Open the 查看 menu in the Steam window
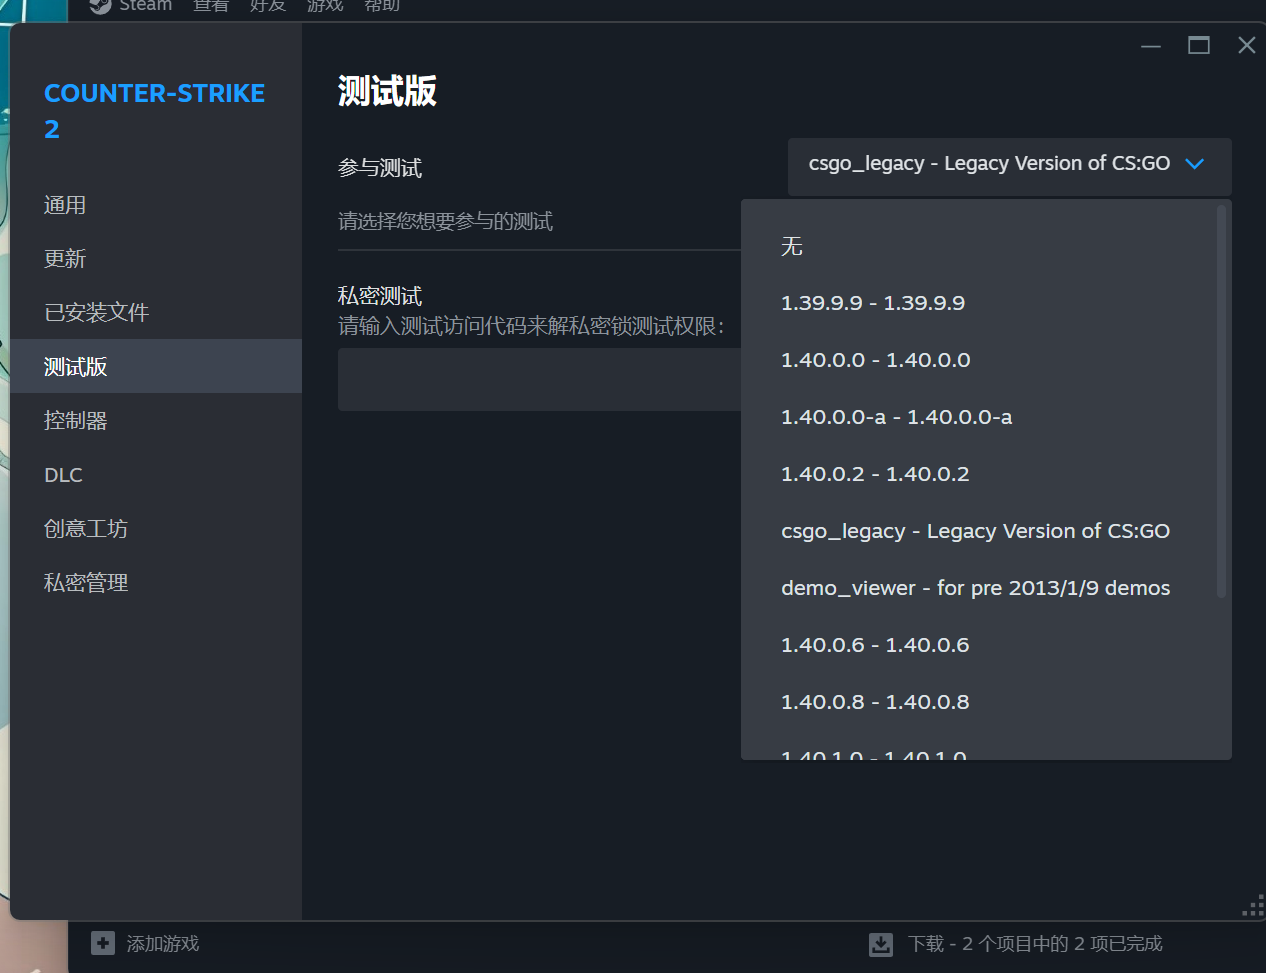The height and width of the screenshot is (973, 1266). 211,6
